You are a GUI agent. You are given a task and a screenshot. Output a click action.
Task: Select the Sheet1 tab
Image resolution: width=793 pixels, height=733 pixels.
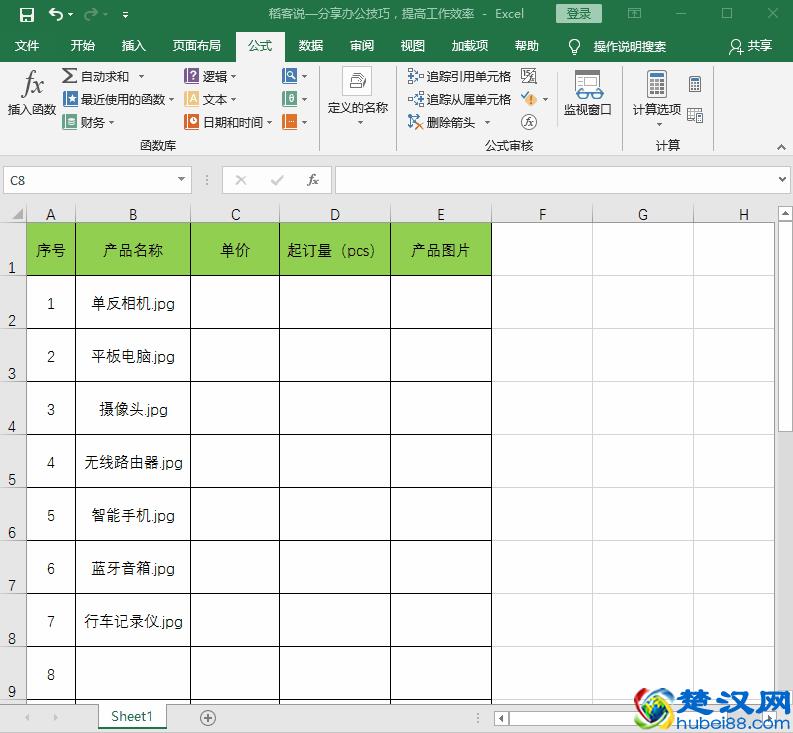132,716
